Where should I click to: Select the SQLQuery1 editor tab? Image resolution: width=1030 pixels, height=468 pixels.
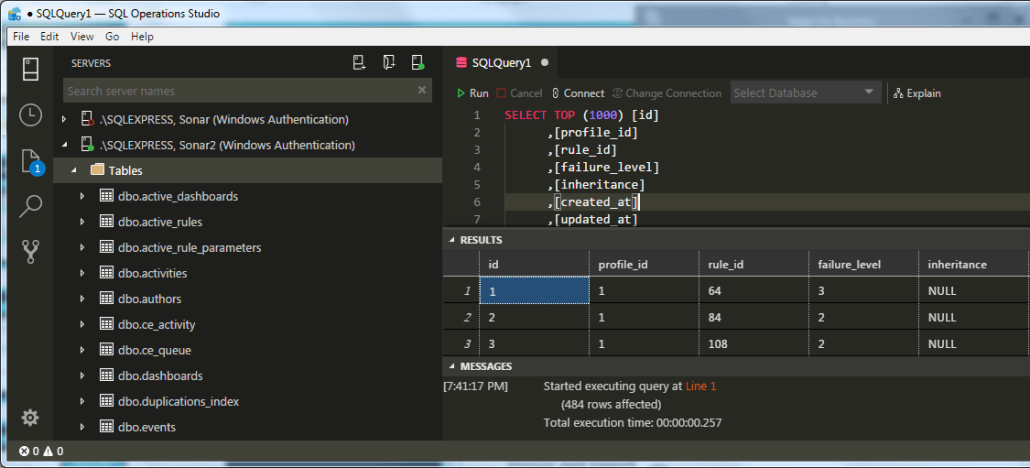tap(500, 62)
